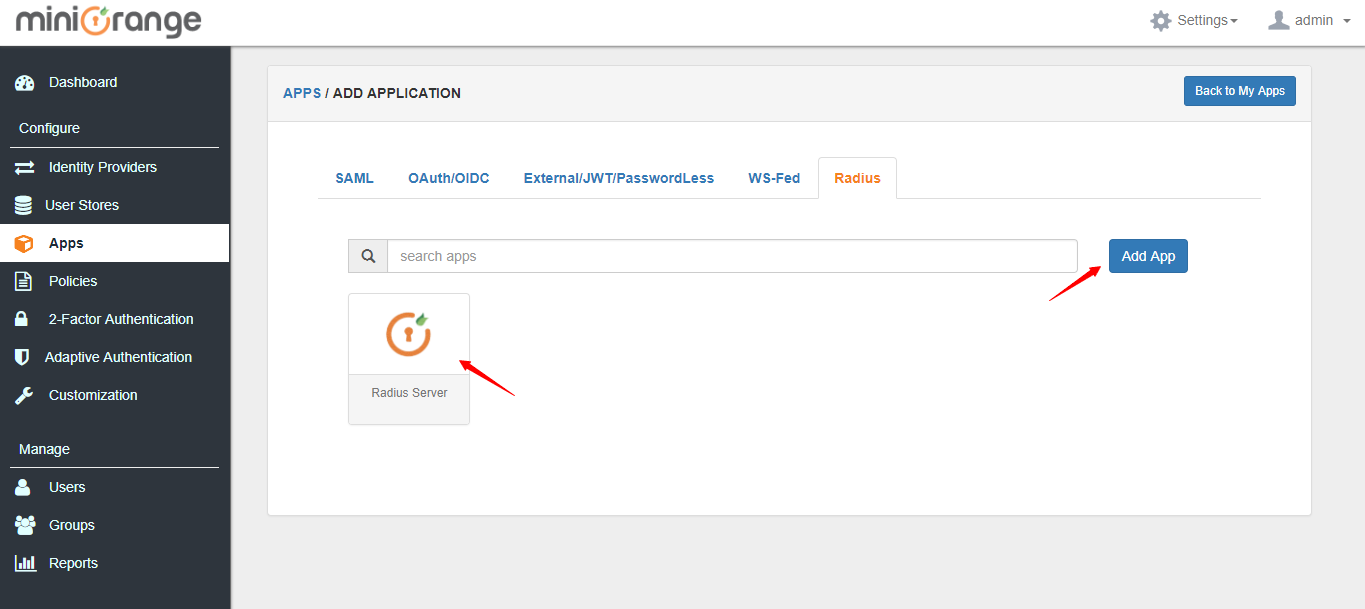Click the 2-Factor Authentication lock icon

point(24,319)
